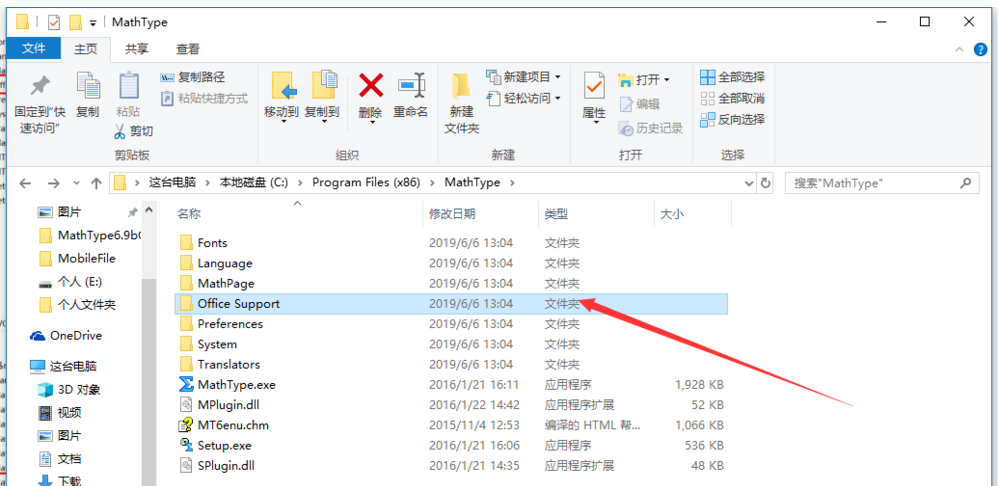Select the MathType.exe file
998x486 pixels.
(451, 385)
